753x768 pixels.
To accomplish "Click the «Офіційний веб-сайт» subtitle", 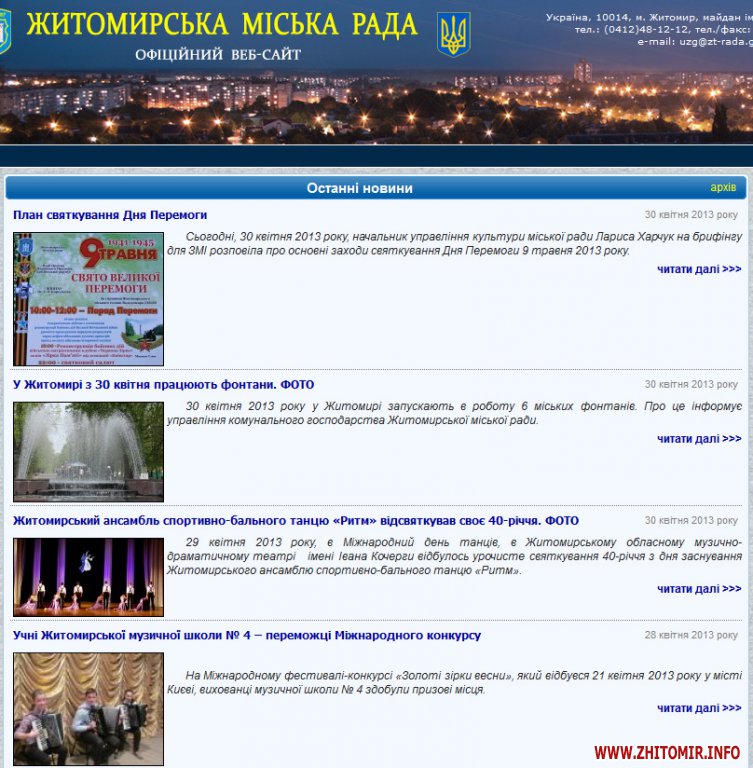I will [217, 54].
